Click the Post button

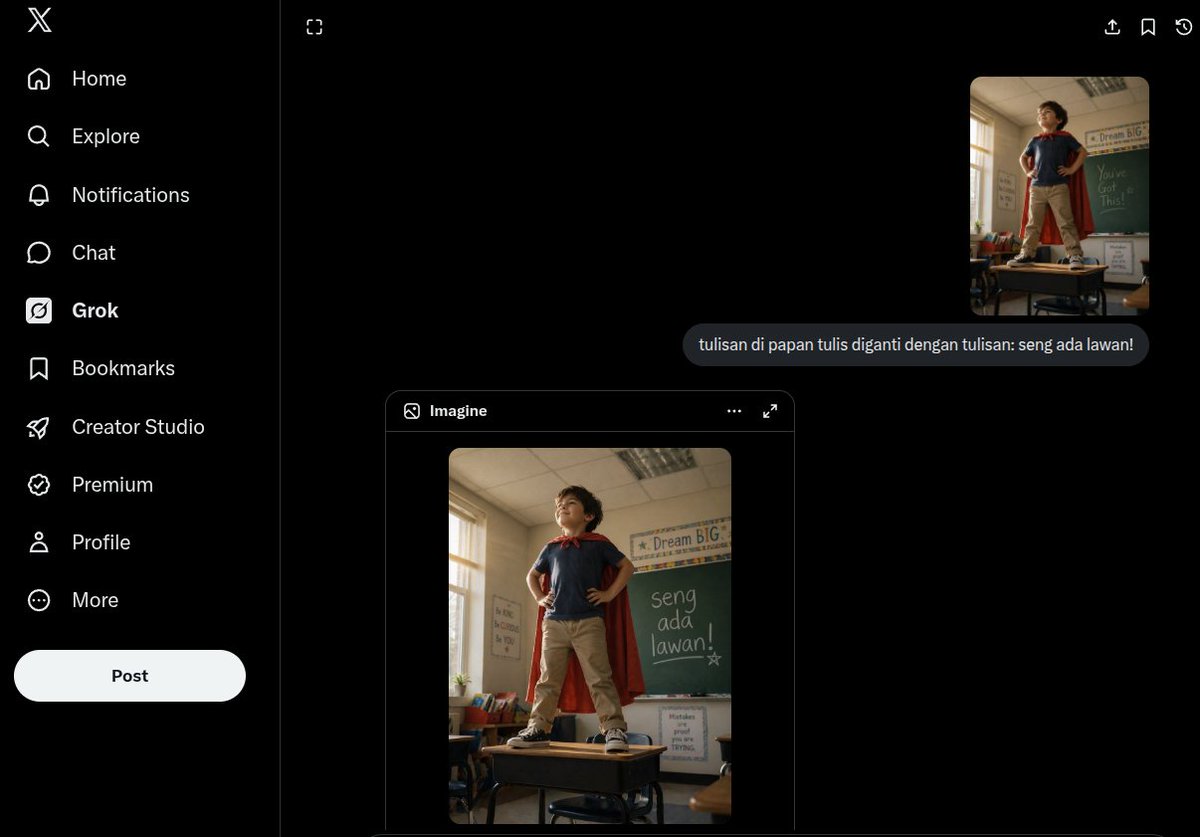point(130,676)
